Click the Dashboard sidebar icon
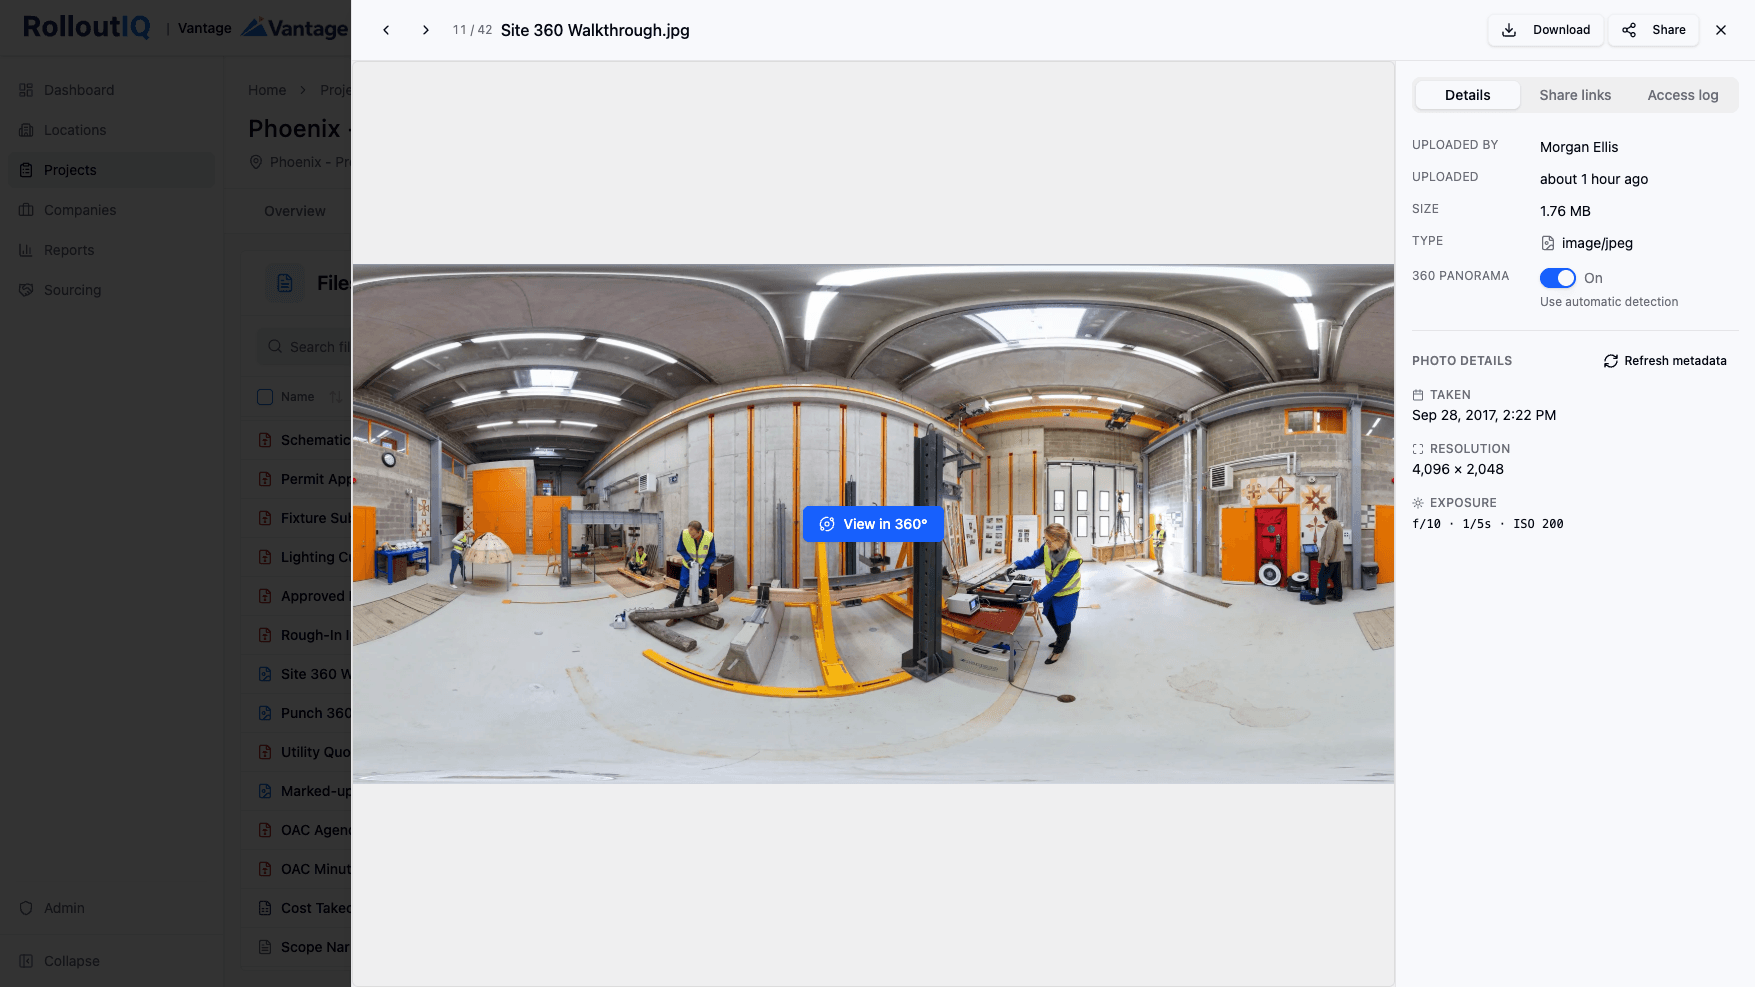This screenshot has height=987, width=1755. 26,90
